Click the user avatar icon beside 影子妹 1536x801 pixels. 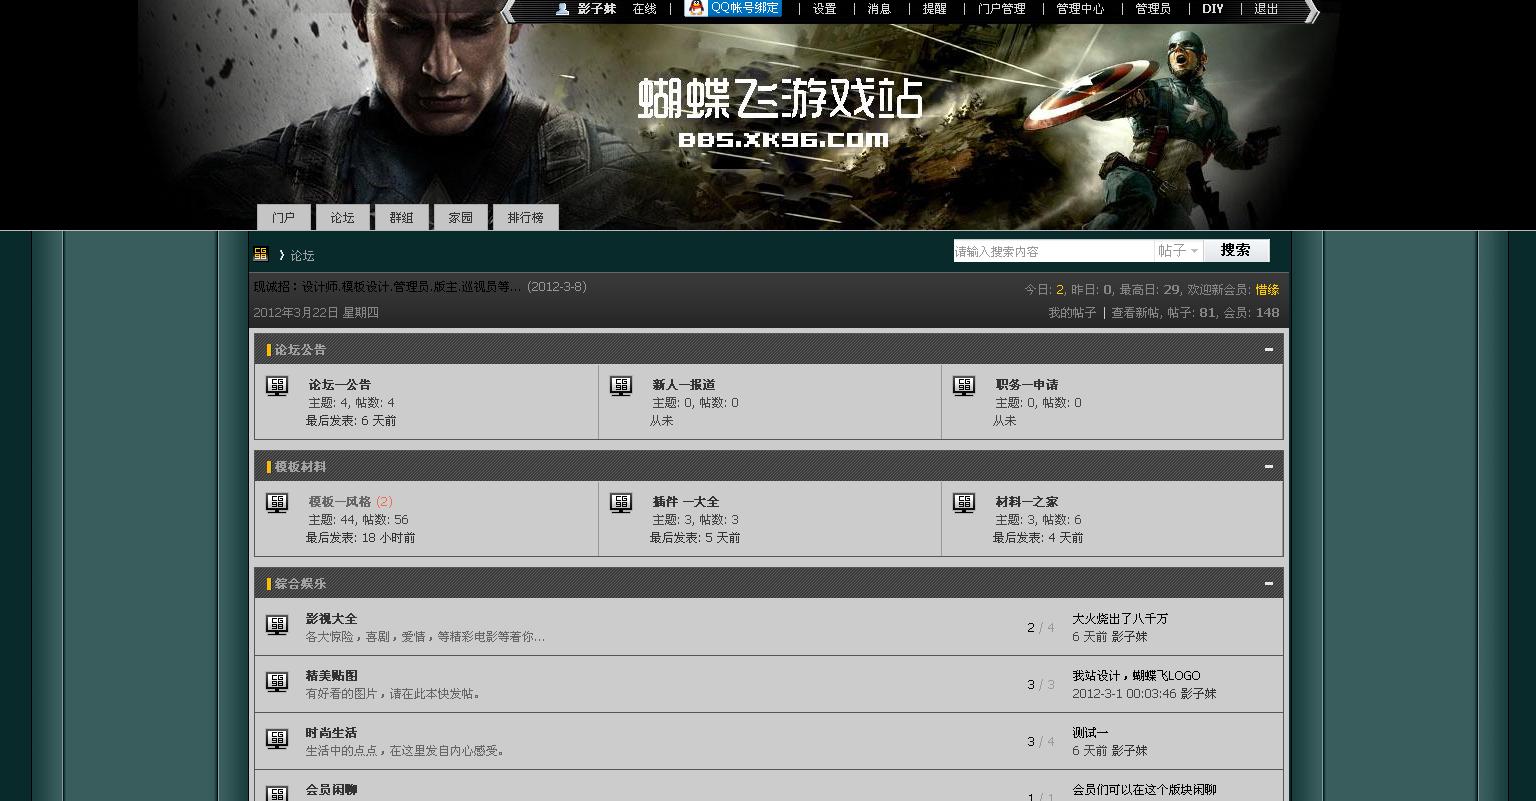562,9
